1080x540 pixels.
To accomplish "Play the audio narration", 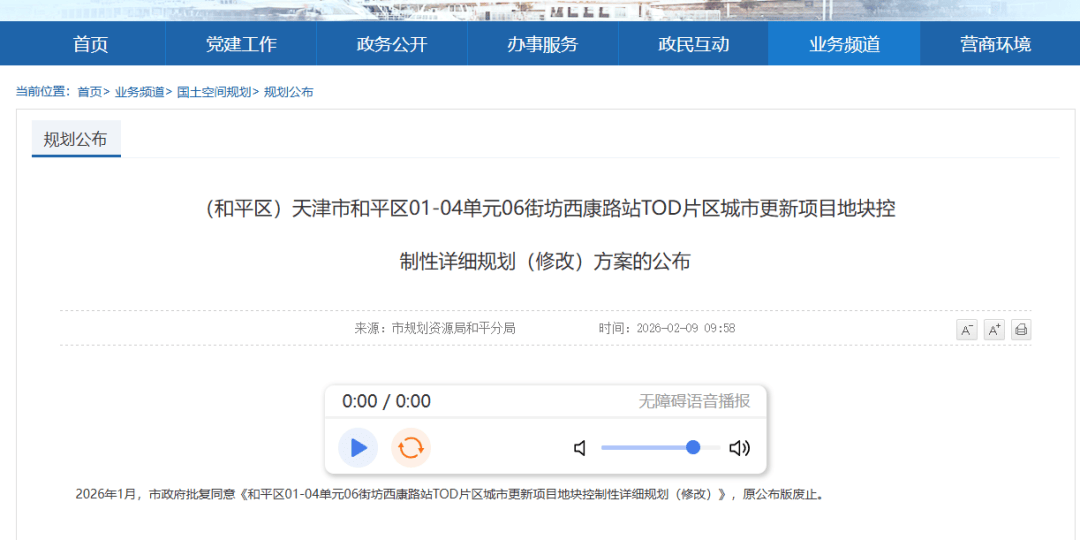I will tap(358, 447).
